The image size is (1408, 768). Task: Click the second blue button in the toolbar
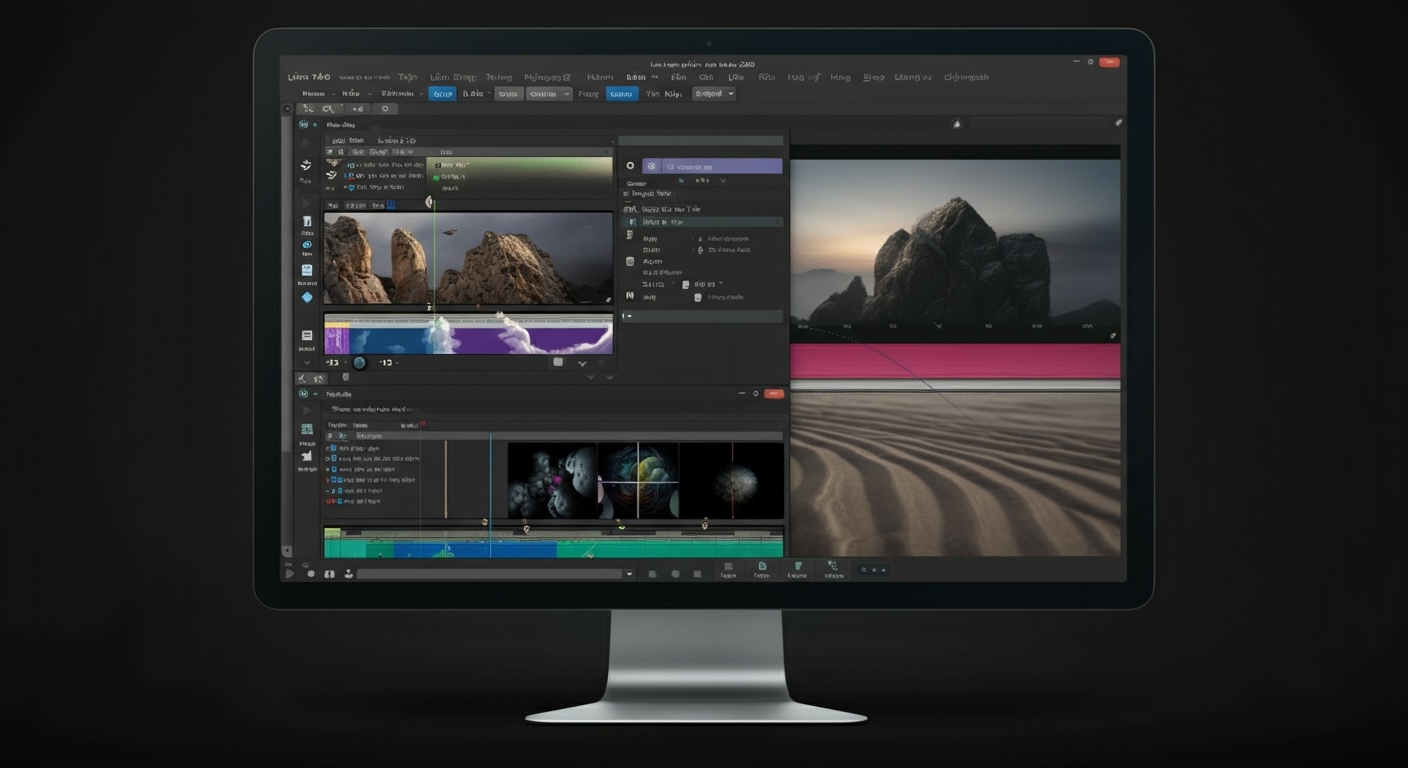(621, 94)
